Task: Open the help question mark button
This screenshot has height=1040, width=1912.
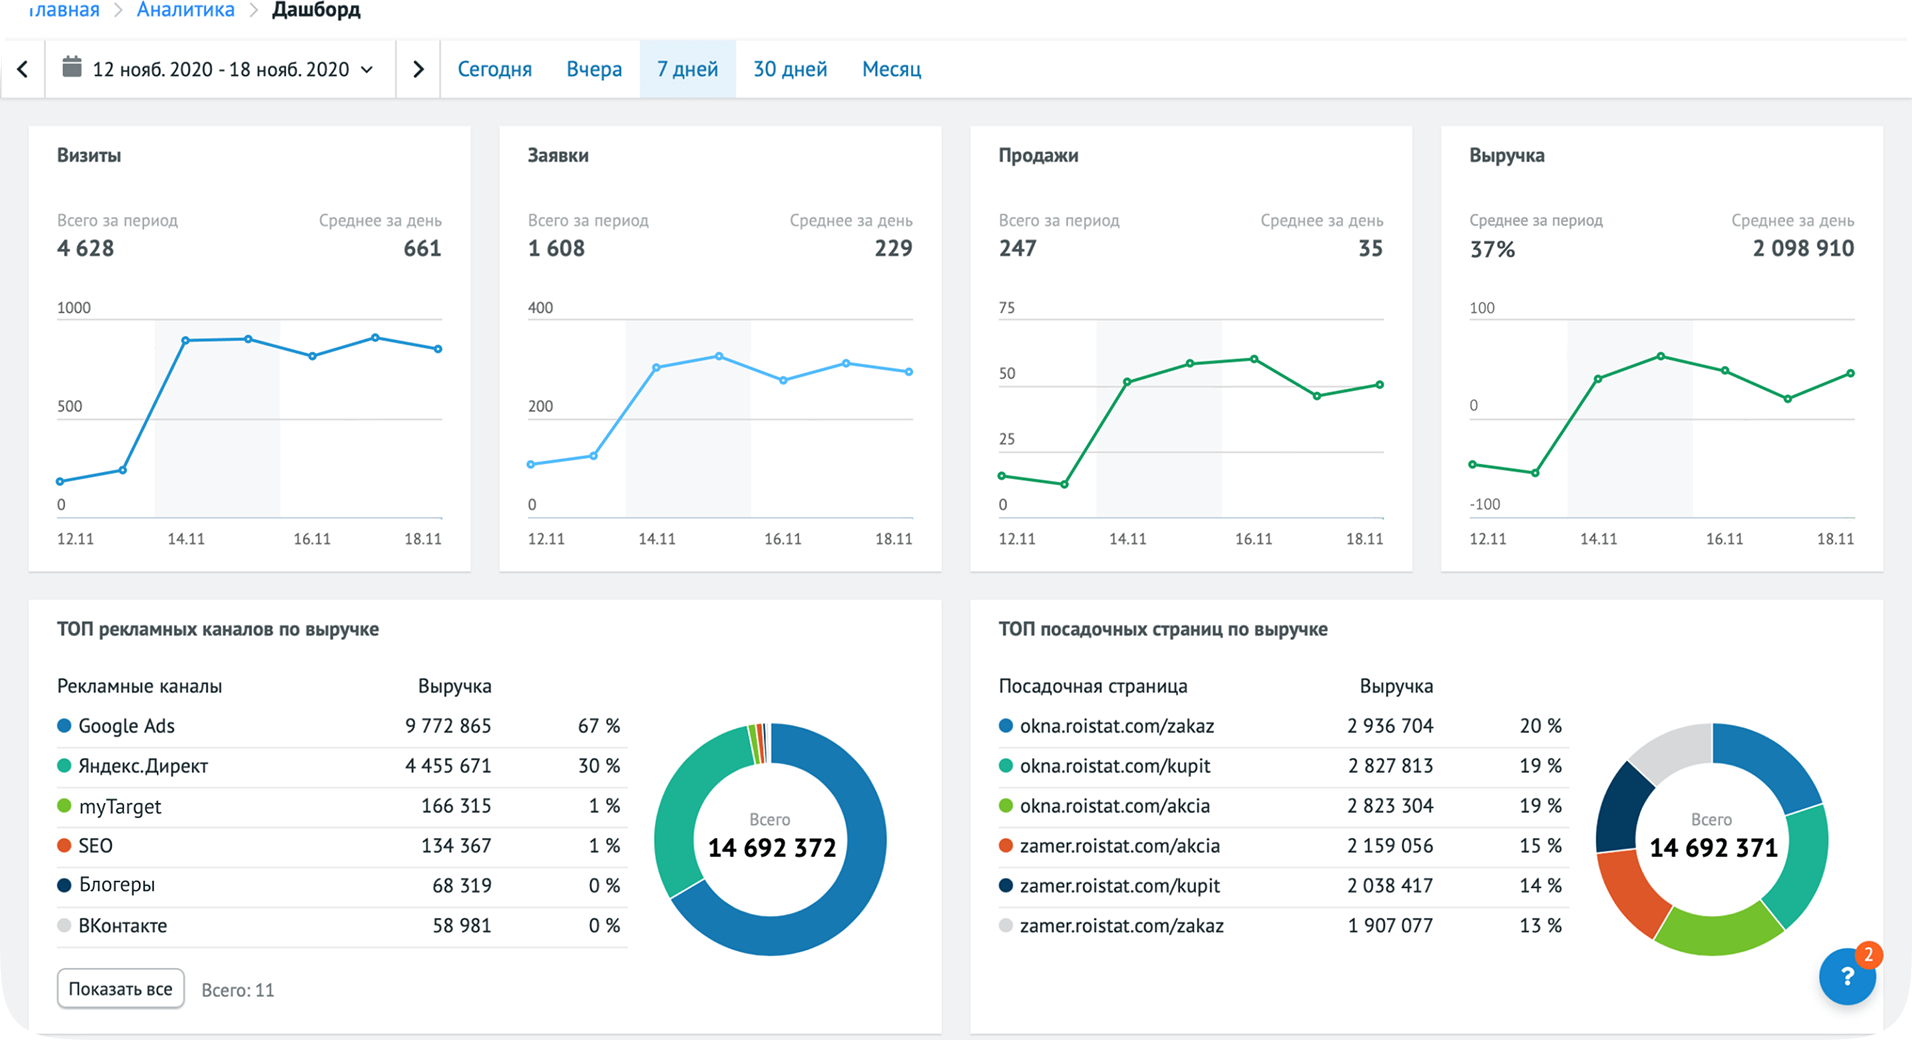Action: (x=1847, y=977)
